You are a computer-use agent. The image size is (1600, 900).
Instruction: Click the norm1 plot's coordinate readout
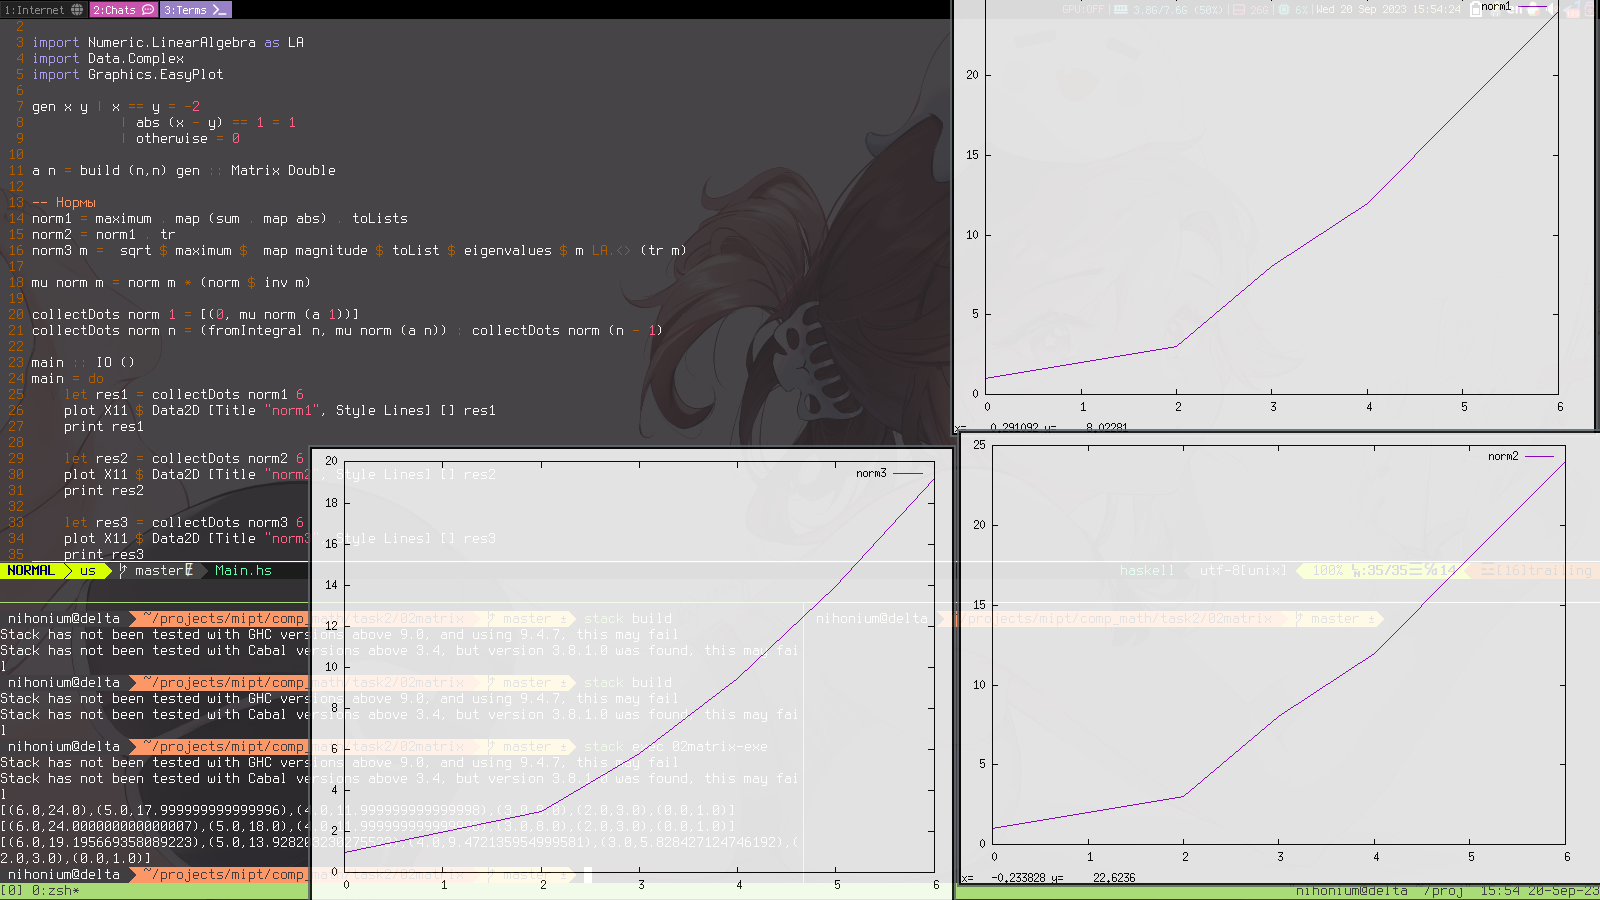[x=1042, y=427]
